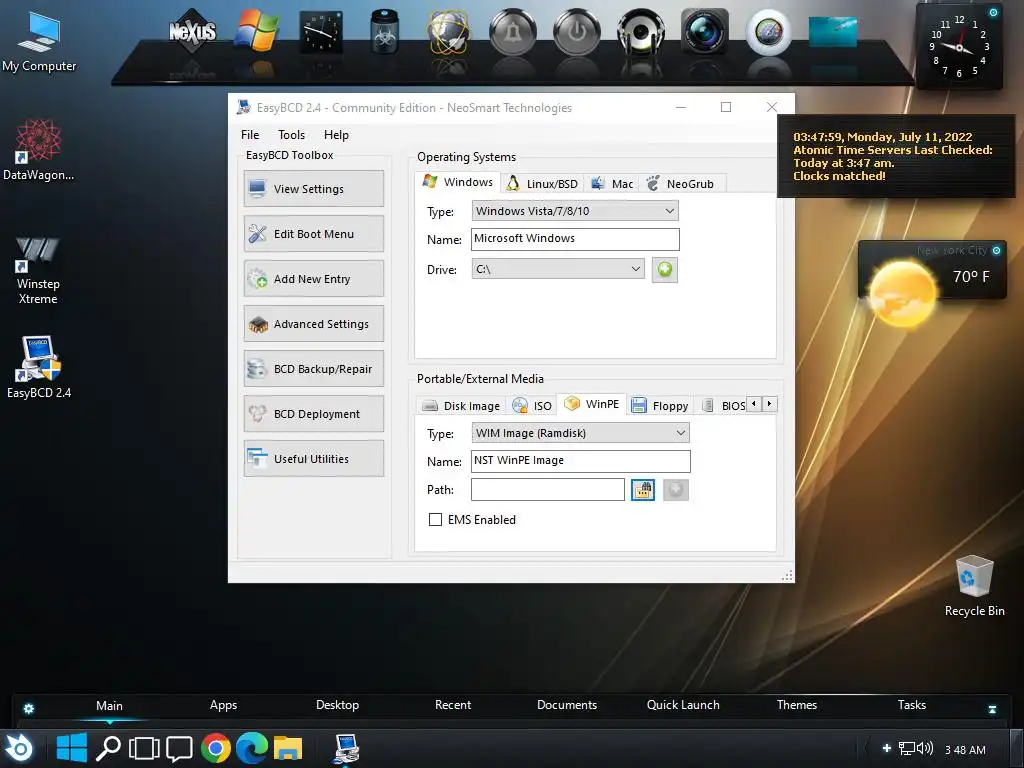Switch to the ISO tab
Screen dimensions: 1024x768
[x=532, y=406]
